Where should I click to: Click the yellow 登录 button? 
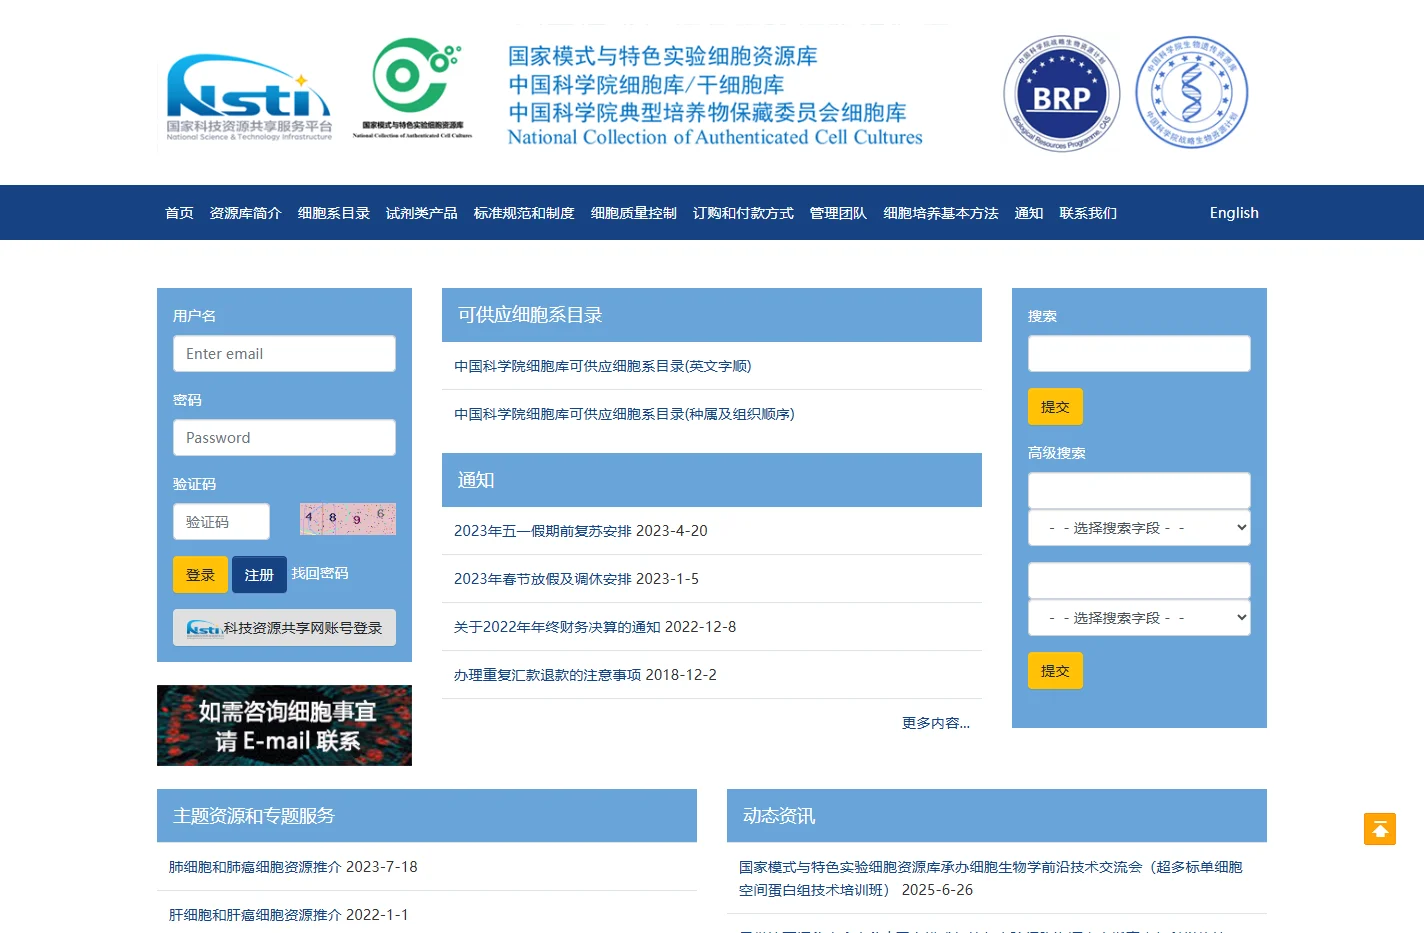coord(200,575)
